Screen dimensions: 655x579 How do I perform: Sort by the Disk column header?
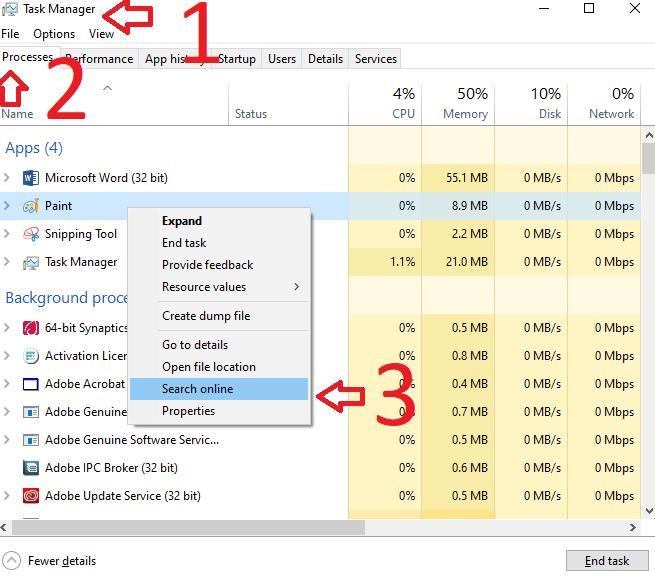531,104
